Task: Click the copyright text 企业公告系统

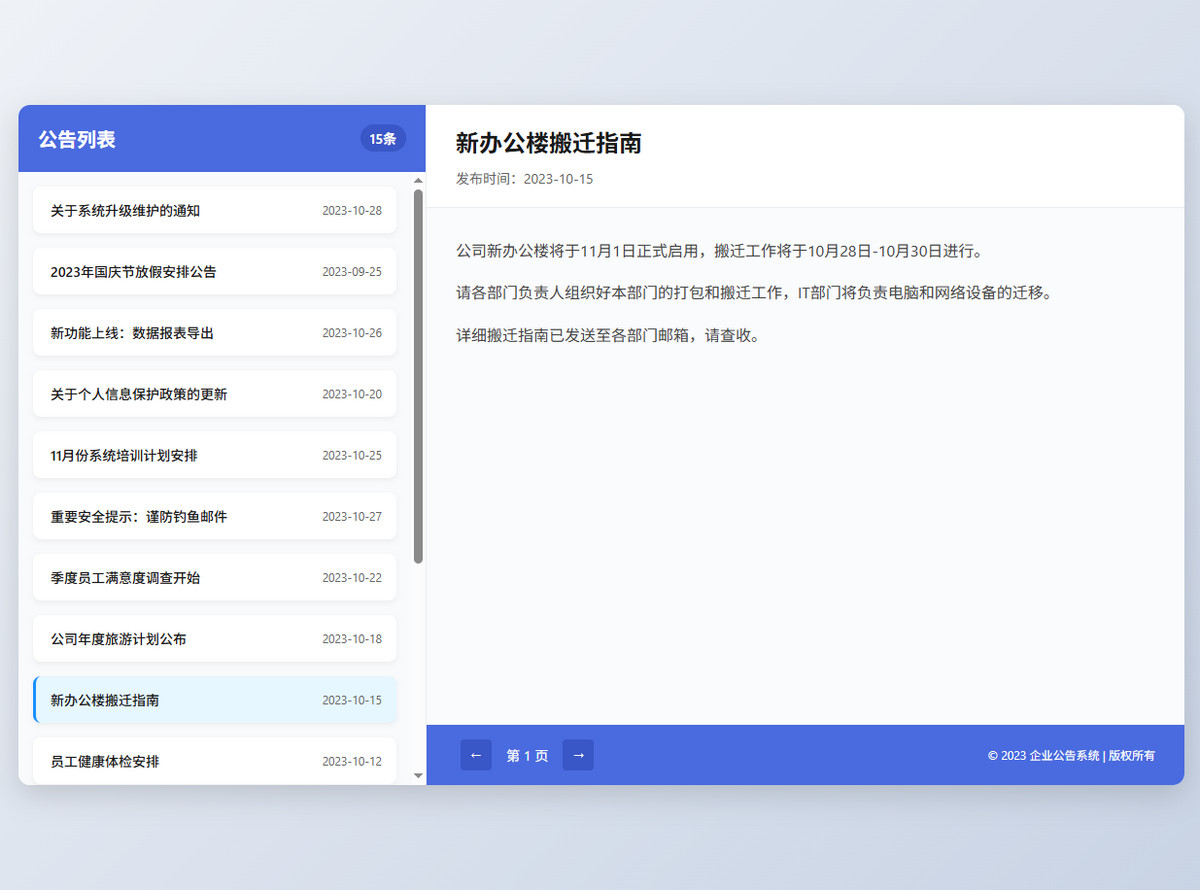Action: point(1067,756)
